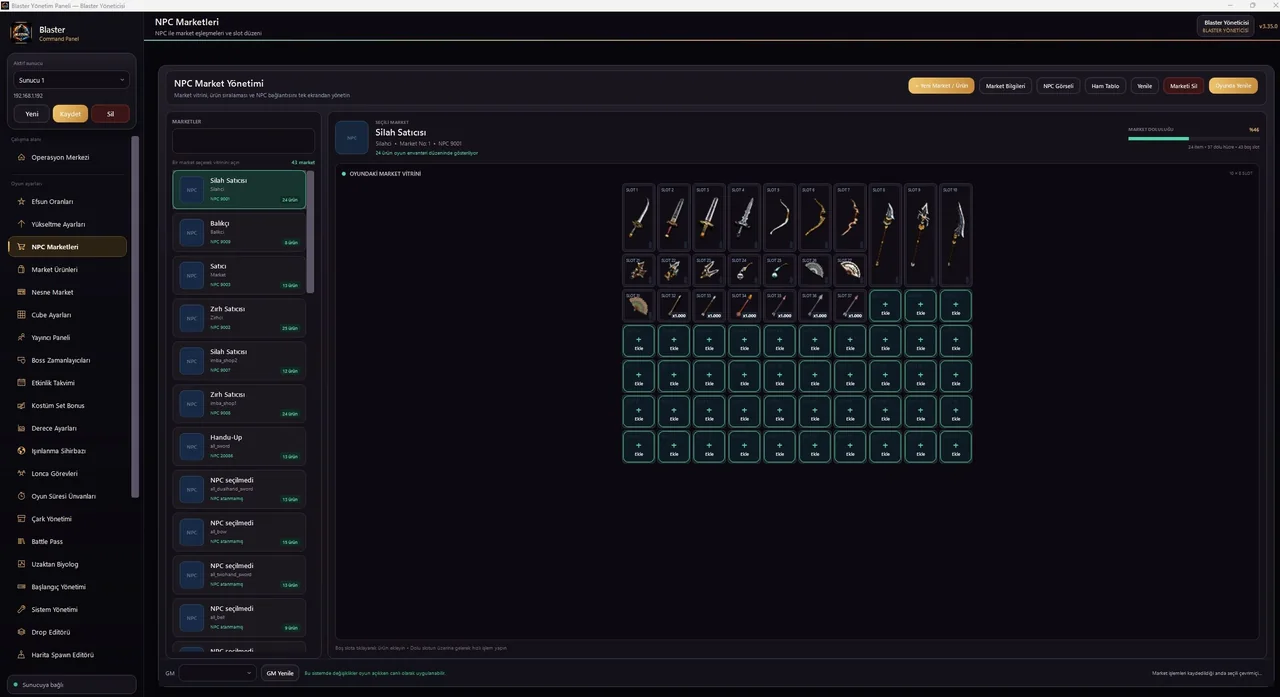Click the Blaster logo in the sidebar header
1280x697 pixels.
[x=21, y=33]
